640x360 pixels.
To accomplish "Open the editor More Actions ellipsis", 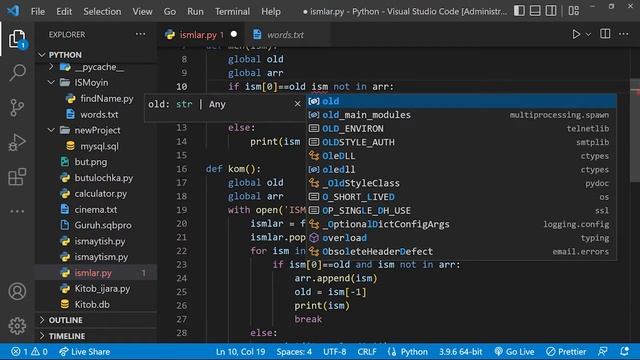I will coord(624,34).
